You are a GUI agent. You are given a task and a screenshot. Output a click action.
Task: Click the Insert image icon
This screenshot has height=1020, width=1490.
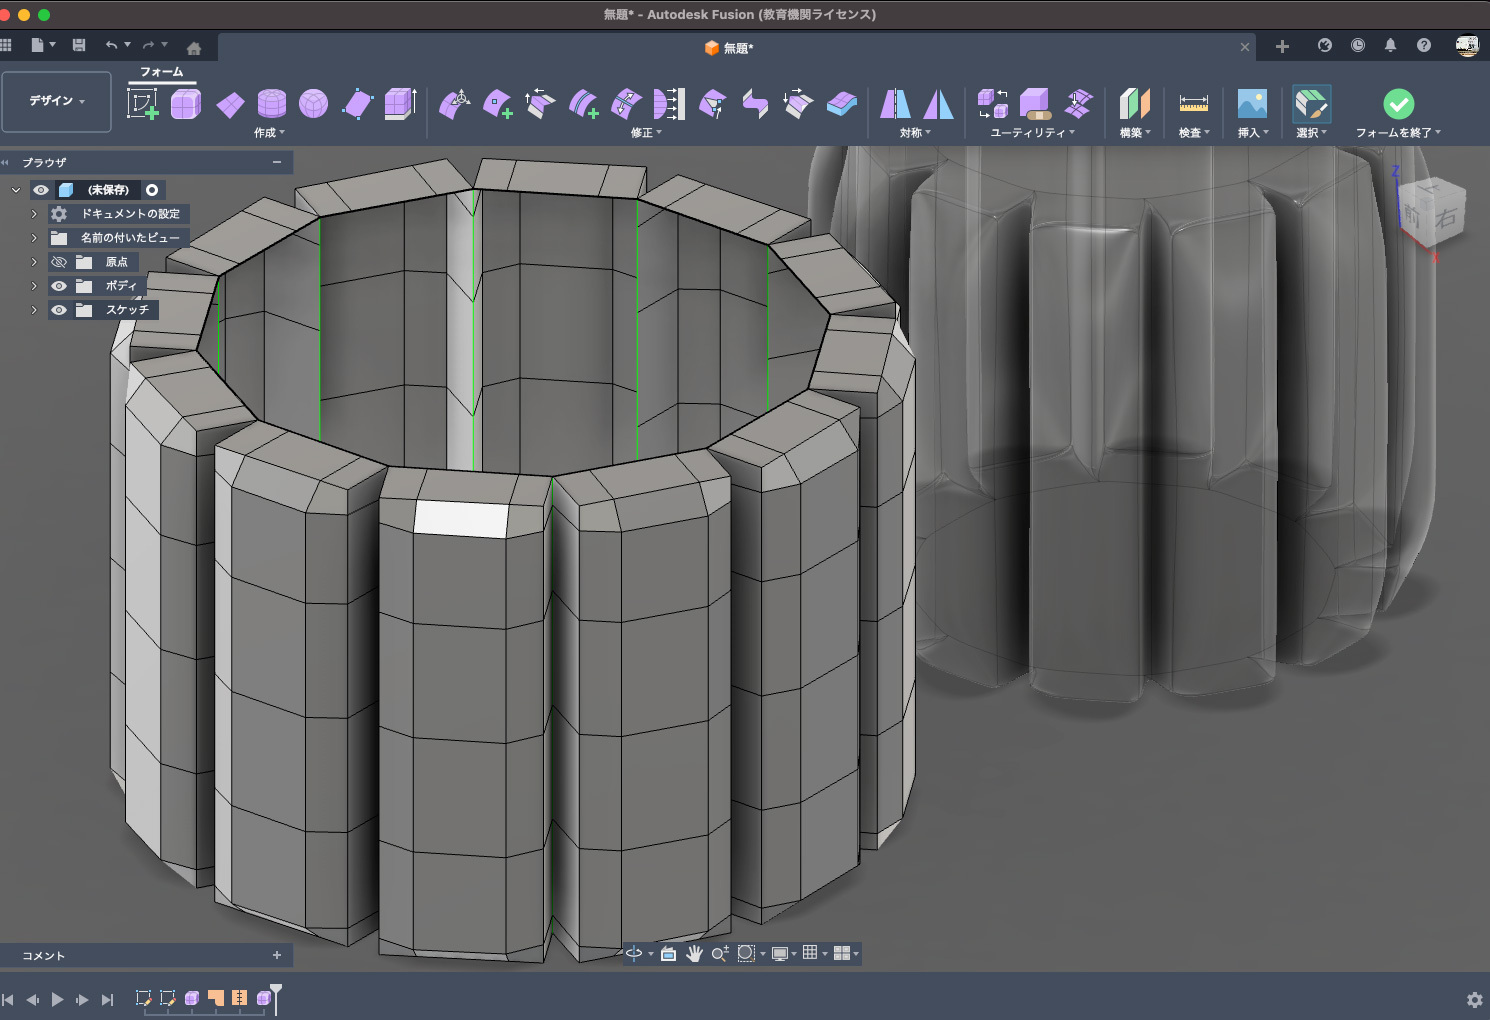[x=1252, y=104]
